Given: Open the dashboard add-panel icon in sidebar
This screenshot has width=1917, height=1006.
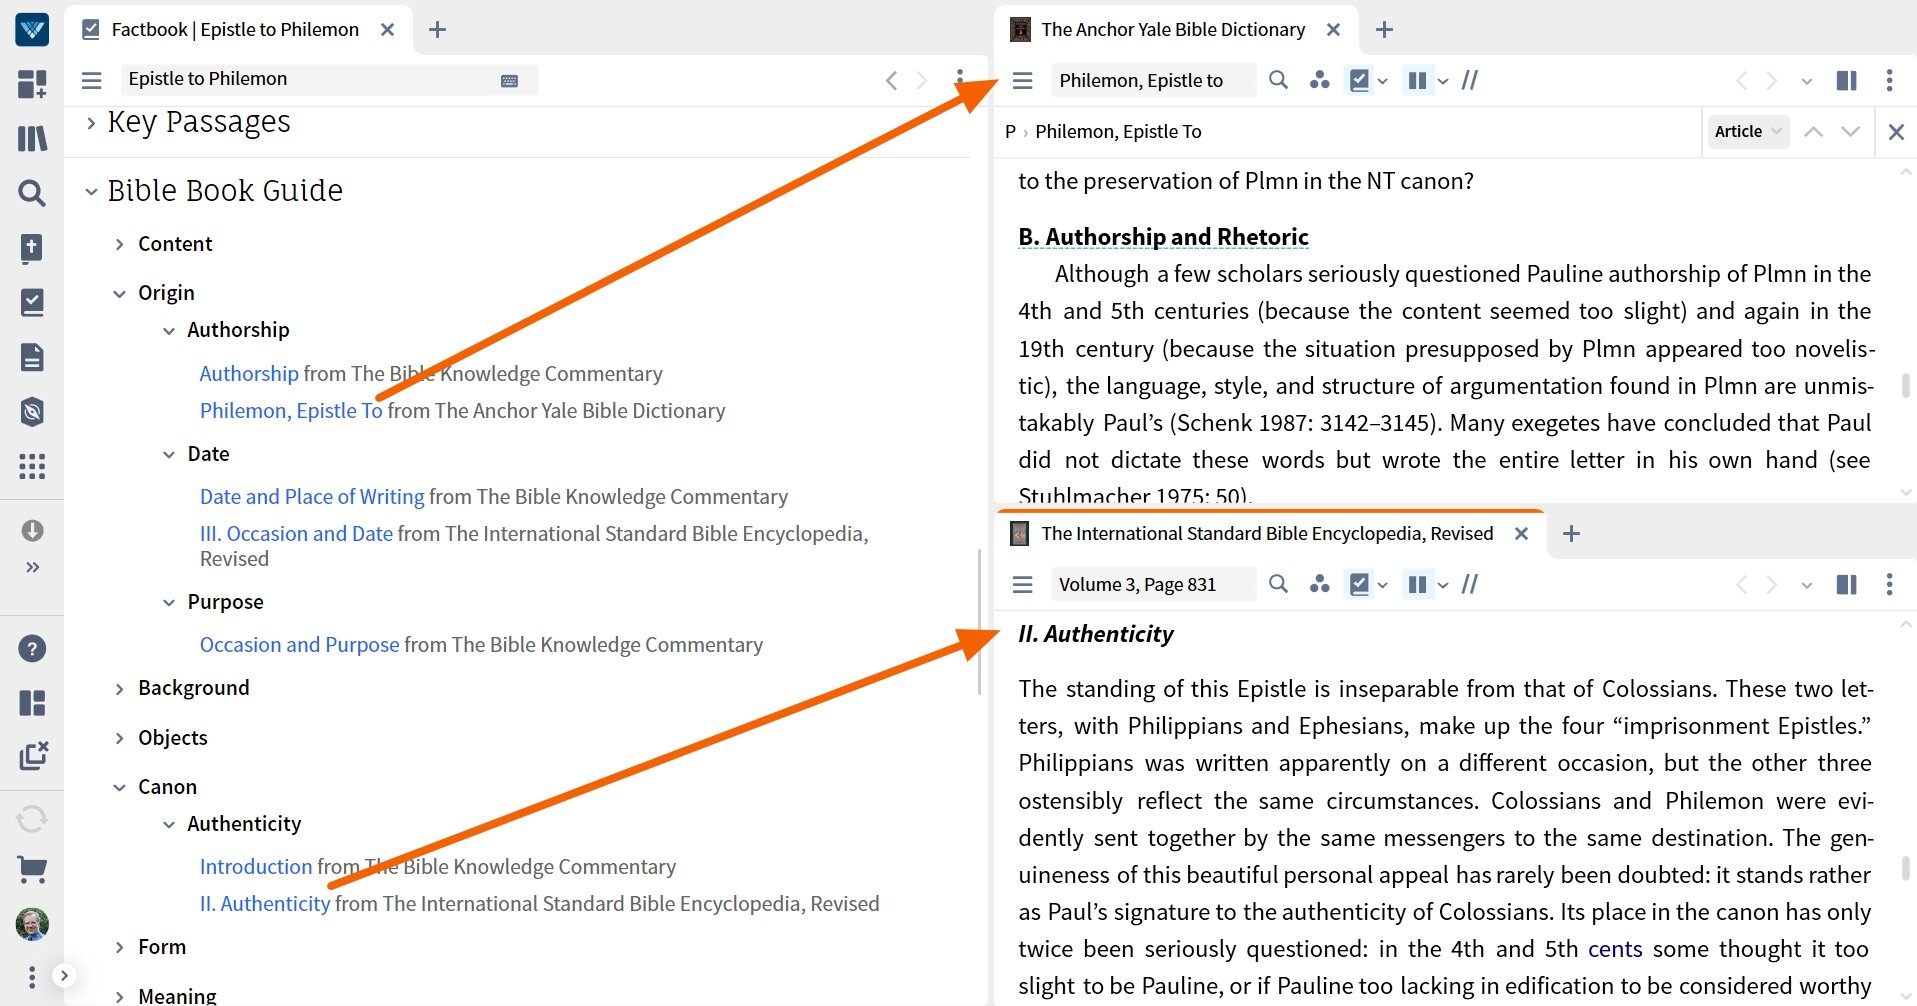Looking at the screenshot, I should [x=32, y=84].
